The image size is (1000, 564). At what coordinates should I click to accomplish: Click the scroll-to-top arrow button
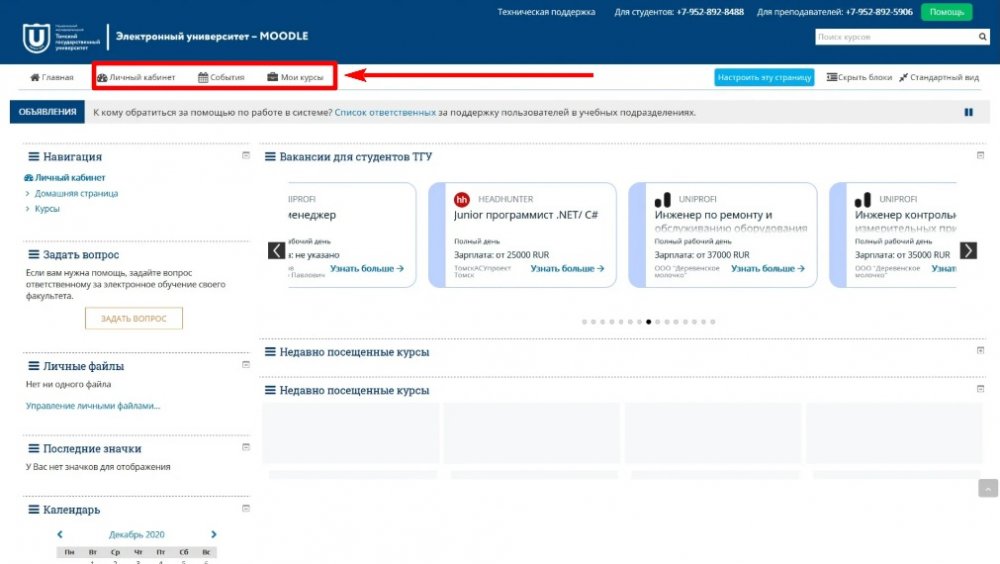[988, 488]
